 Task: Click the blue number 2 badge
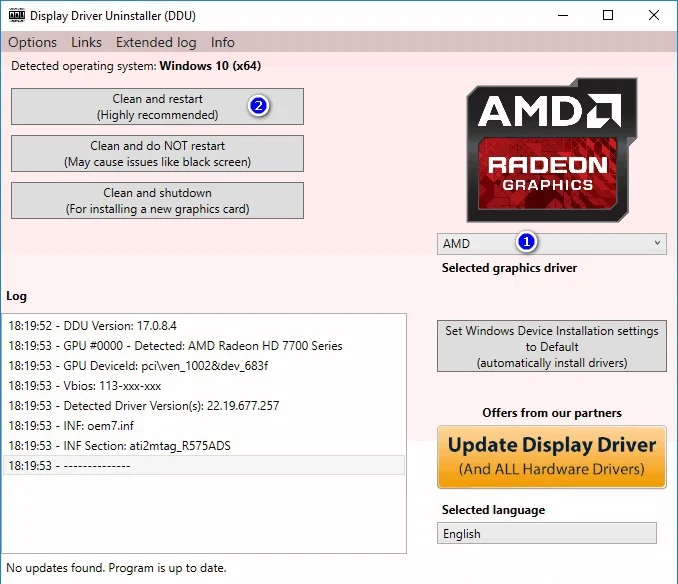(x=259, y=106)
